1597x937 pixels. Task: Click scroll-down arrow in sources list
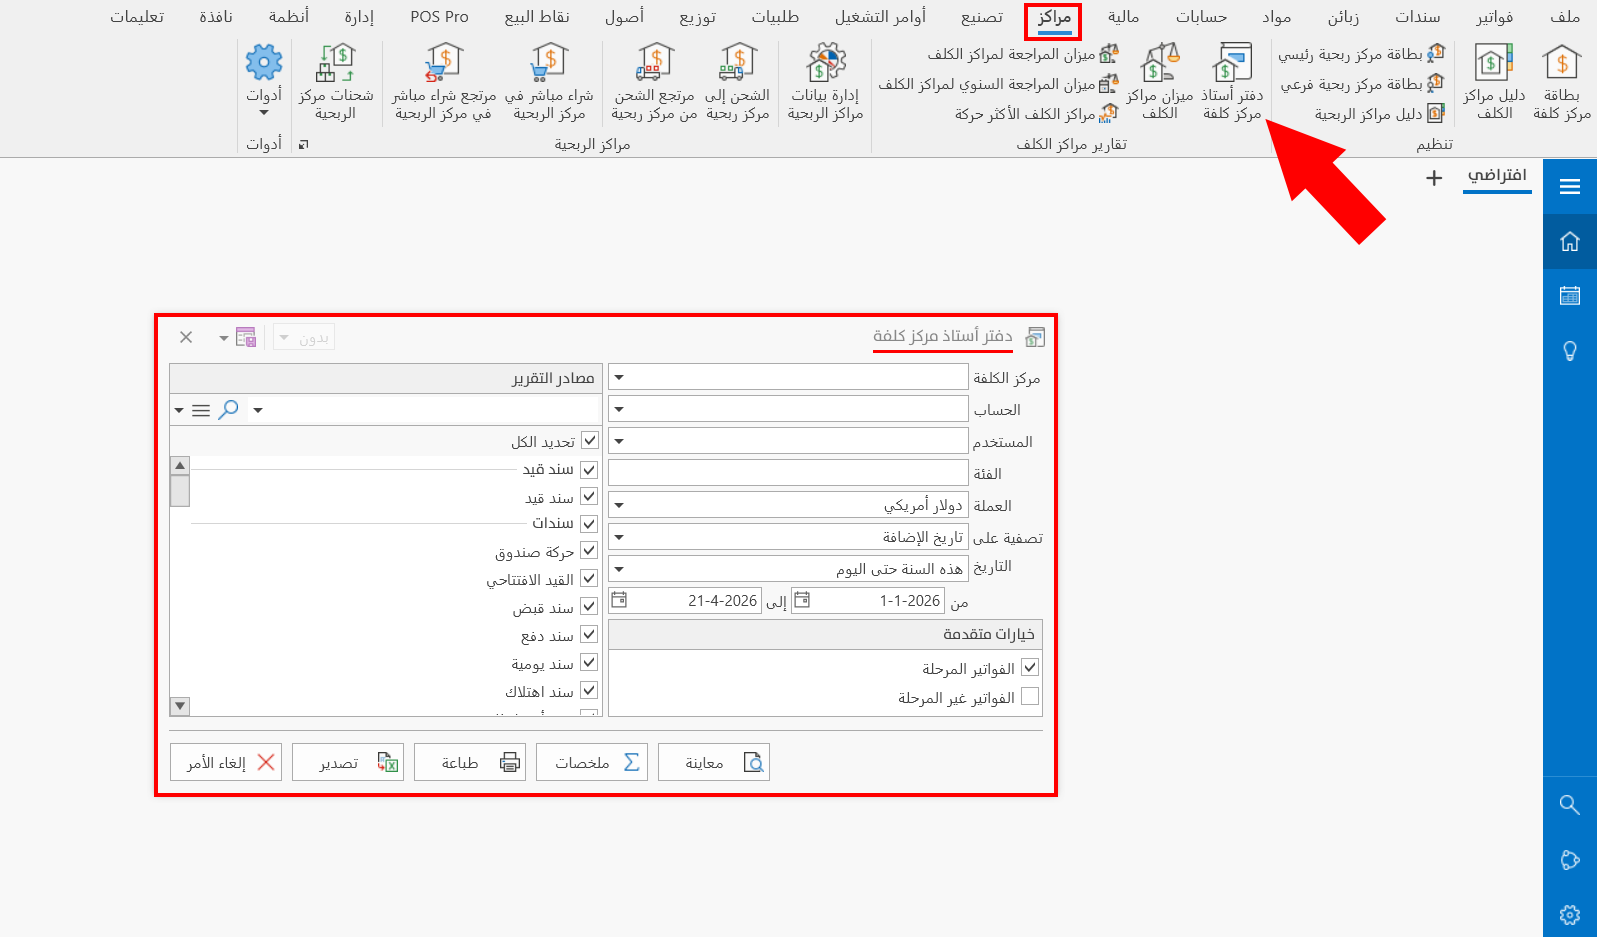pyautogui.click(x=180, y=706)
